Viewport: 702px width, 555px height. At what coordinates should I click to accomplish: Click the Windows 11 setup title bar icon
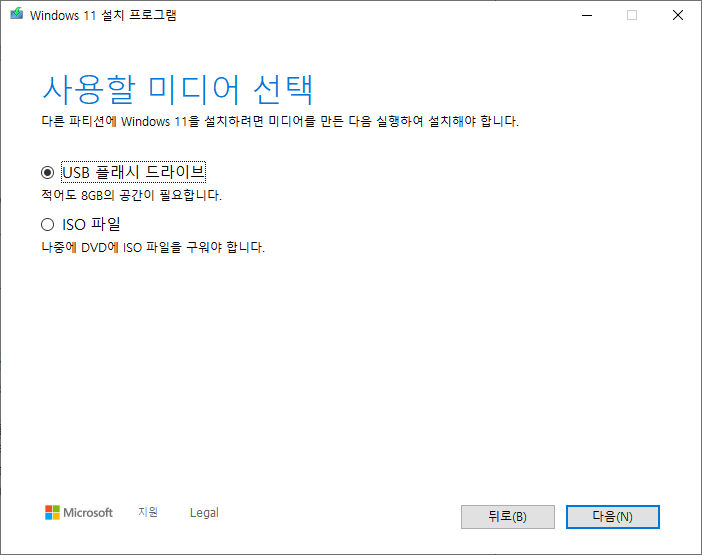pos(17,14)
